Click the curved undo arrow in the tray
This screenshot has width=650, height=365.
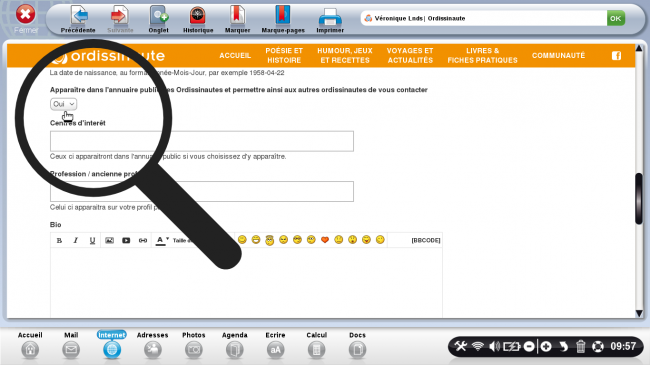pyautogui.click(x=563, y=346)
